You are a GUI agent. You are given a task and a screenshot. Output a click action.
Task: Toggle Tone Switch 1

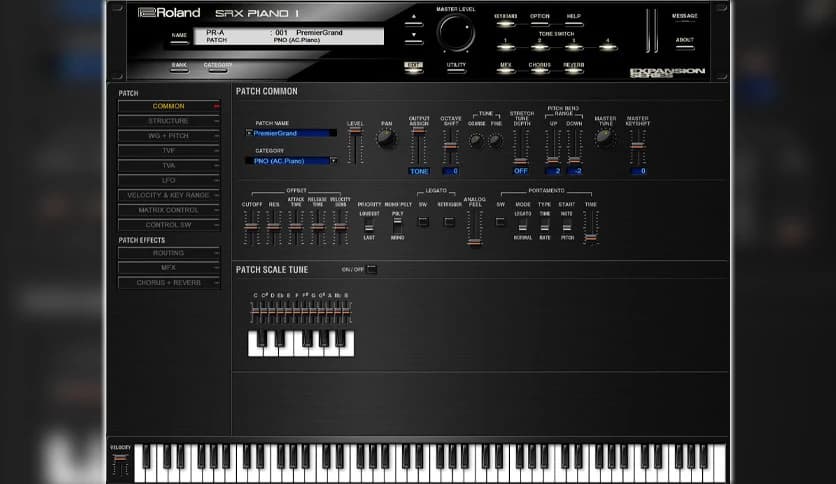(x=505, y=47)
